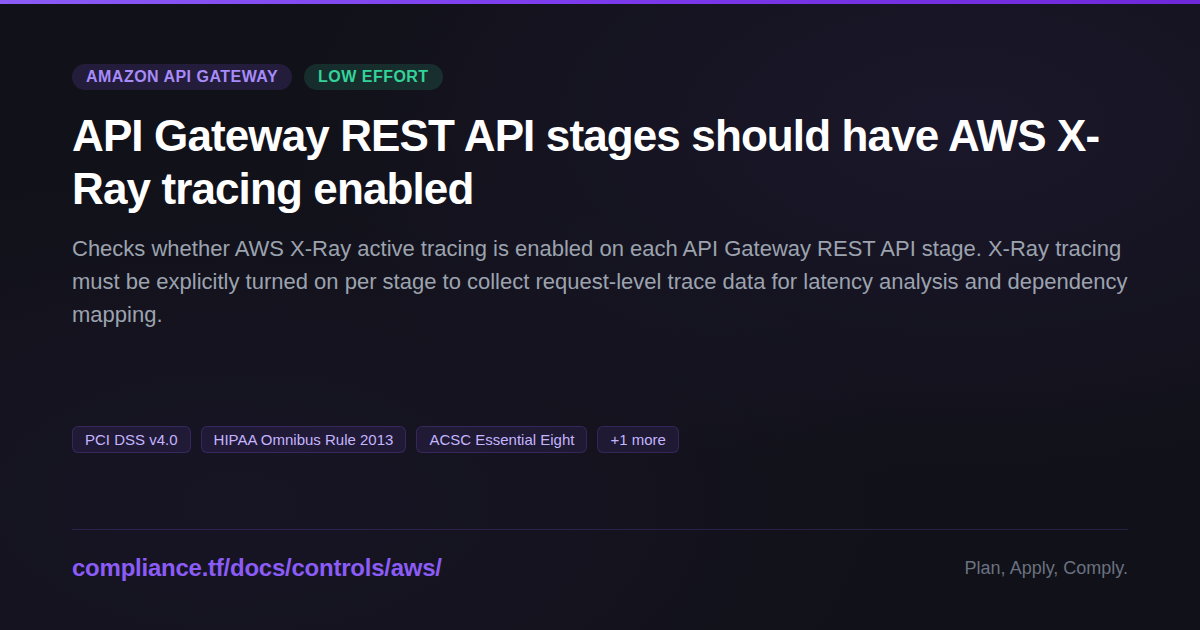The width and height of the screenshot is (1200, 630).
Task: Expand the +1 more frameworks tag
Action: 638,440
